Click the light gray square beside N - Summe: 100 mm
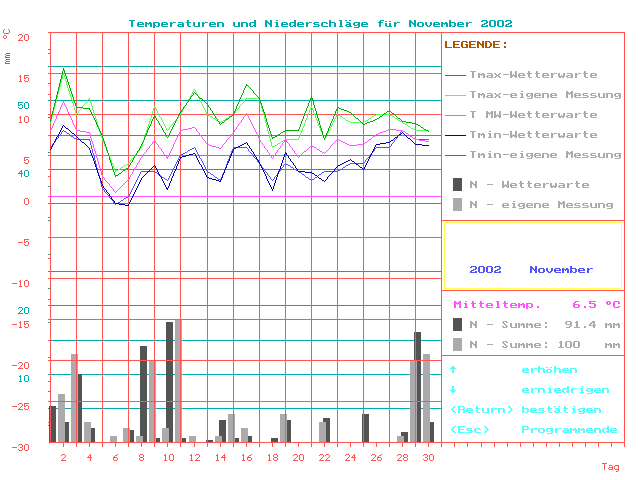Viewport: 640px width, 480px height. [457, 344]
